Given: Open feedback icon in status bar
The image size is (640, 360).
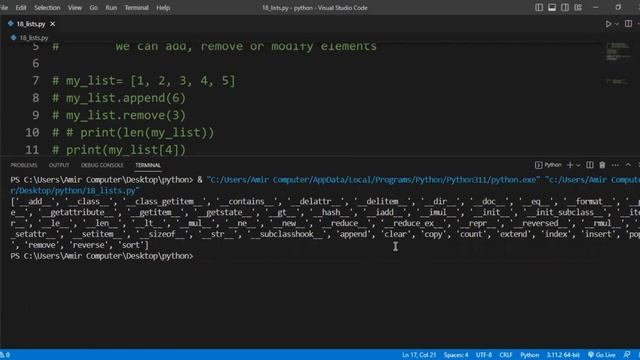Looking at the screenshot, I should point(627,355).
